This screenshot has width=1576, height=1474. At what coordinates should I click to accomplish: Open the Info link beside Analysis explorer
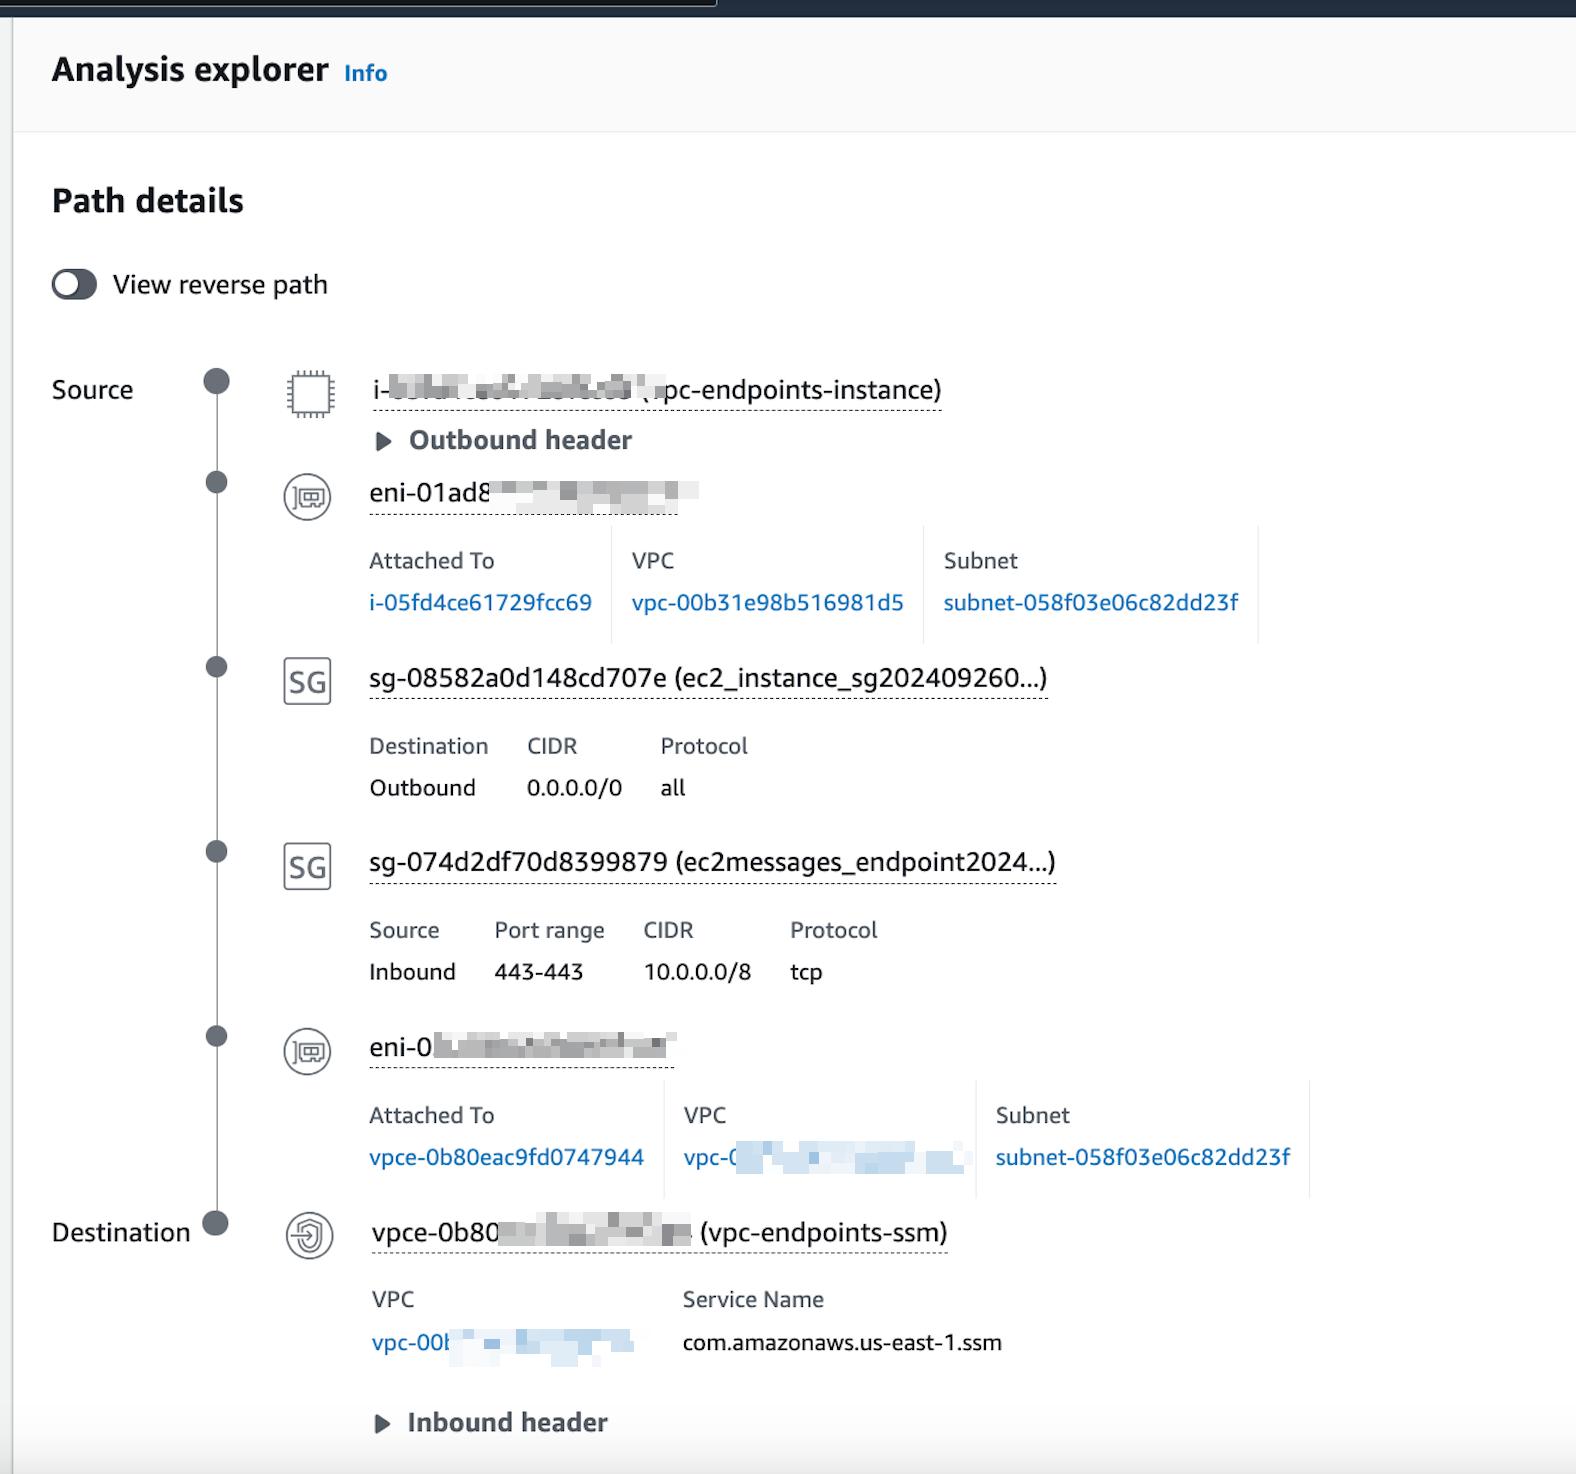click(x=365, y=73)
